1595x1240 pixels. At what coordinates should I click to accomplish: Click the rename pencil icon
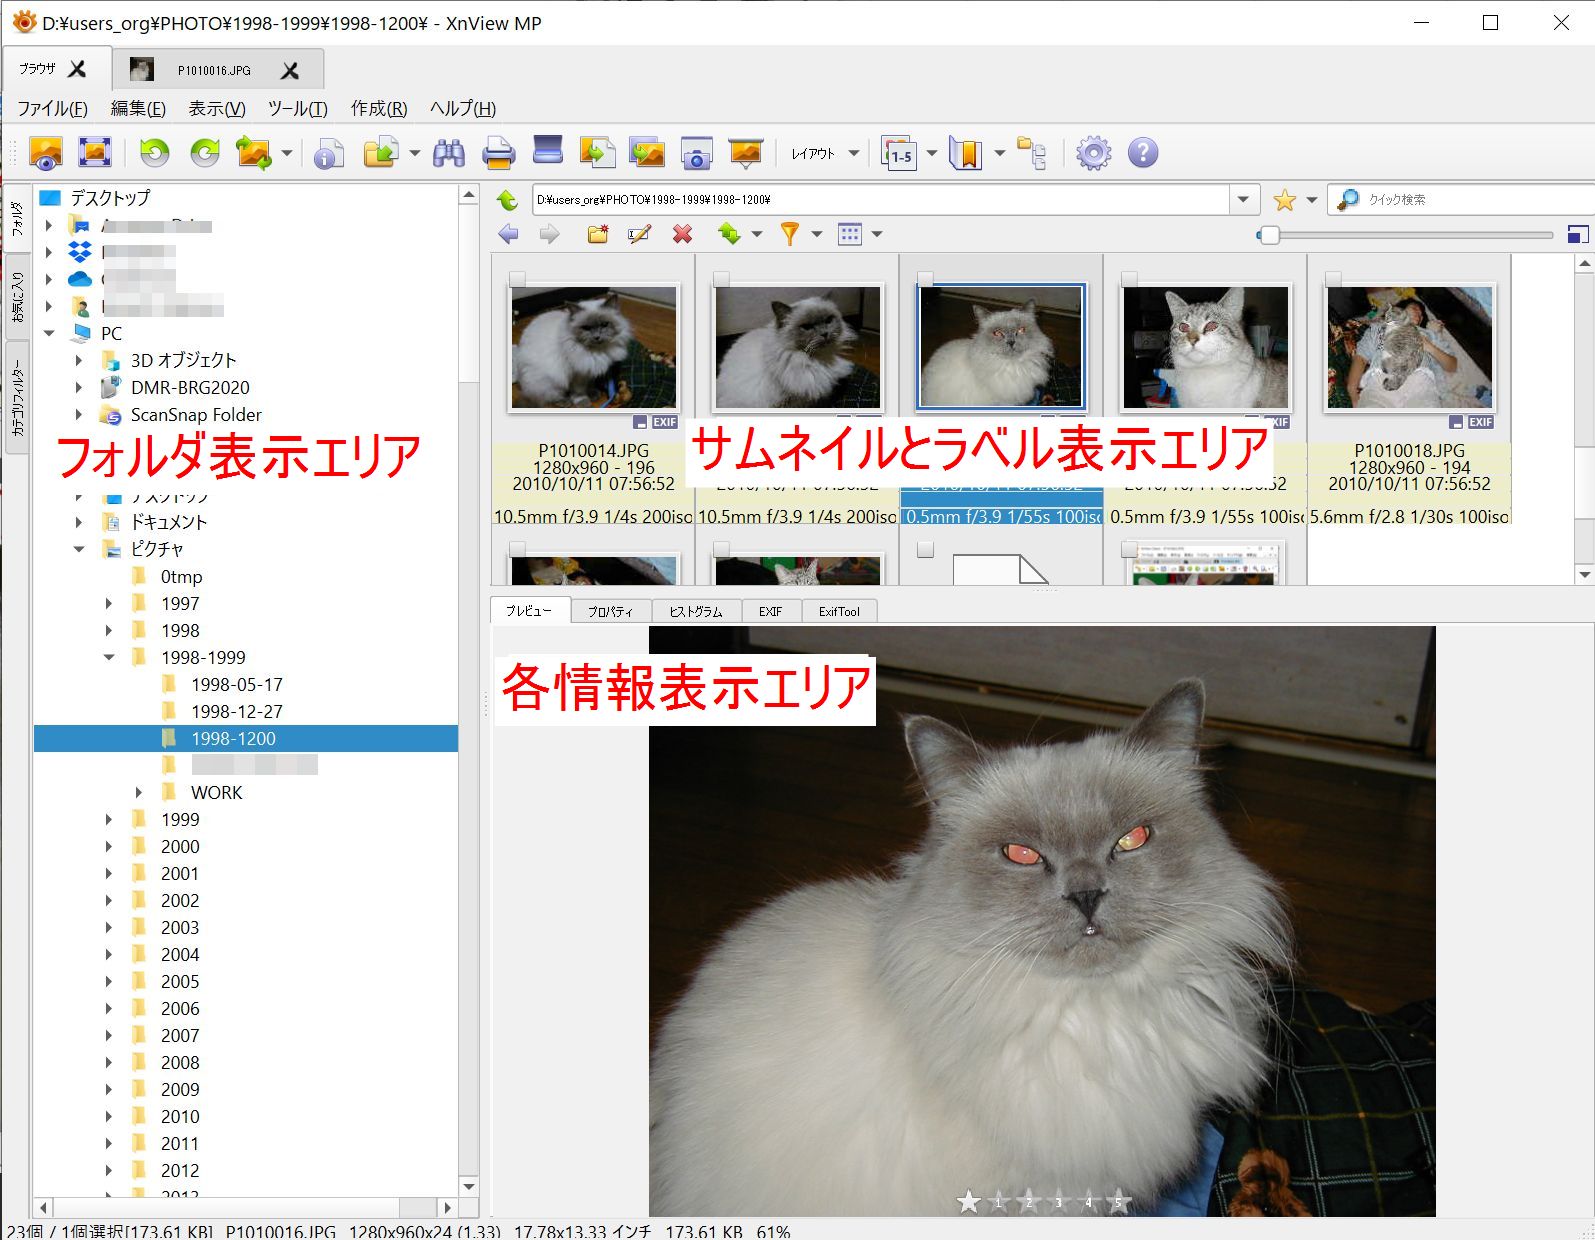(x=639, y=234)
